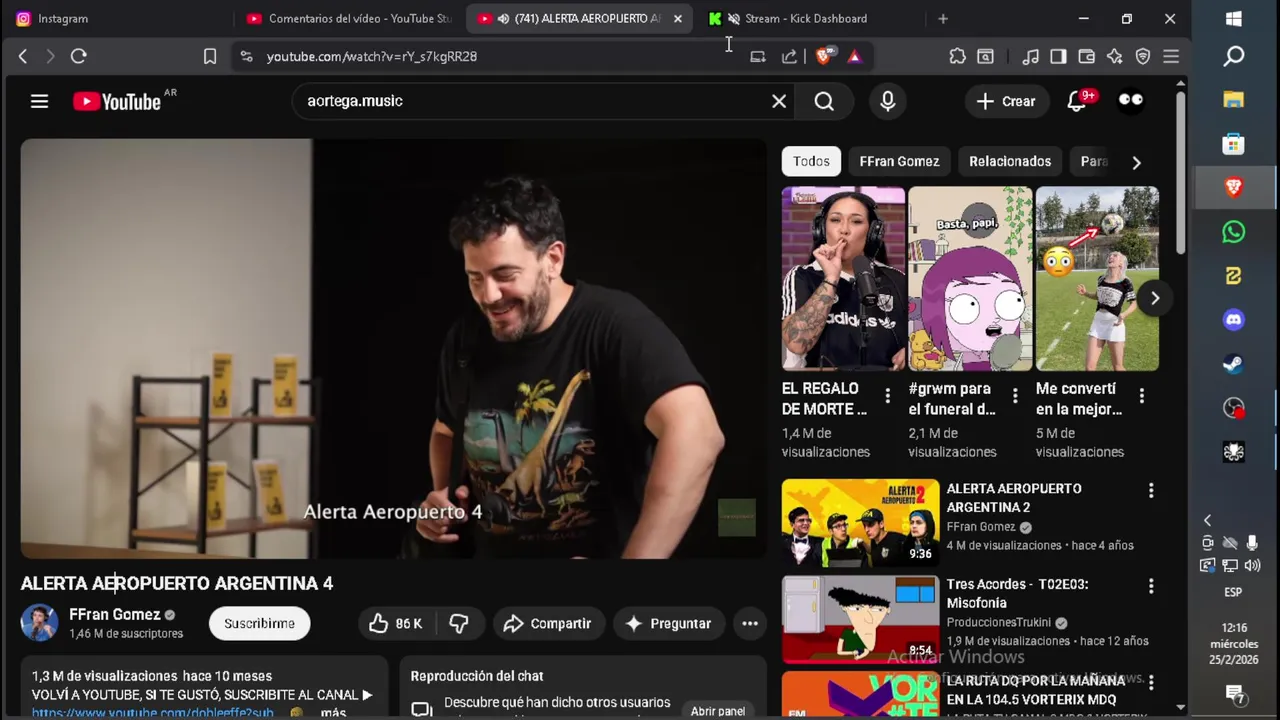Start voice search with the microphone
This screenshot has width=1280, height=720.
tap(887, 101)
